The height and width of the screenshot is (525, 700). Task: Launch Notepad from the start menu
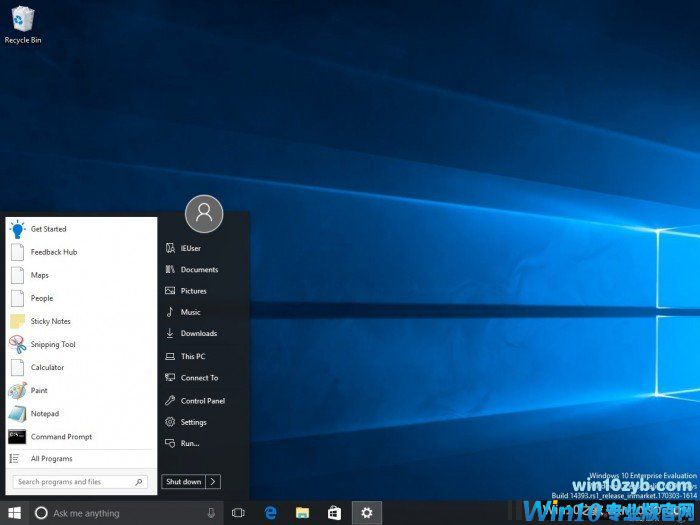click(44, 413)
